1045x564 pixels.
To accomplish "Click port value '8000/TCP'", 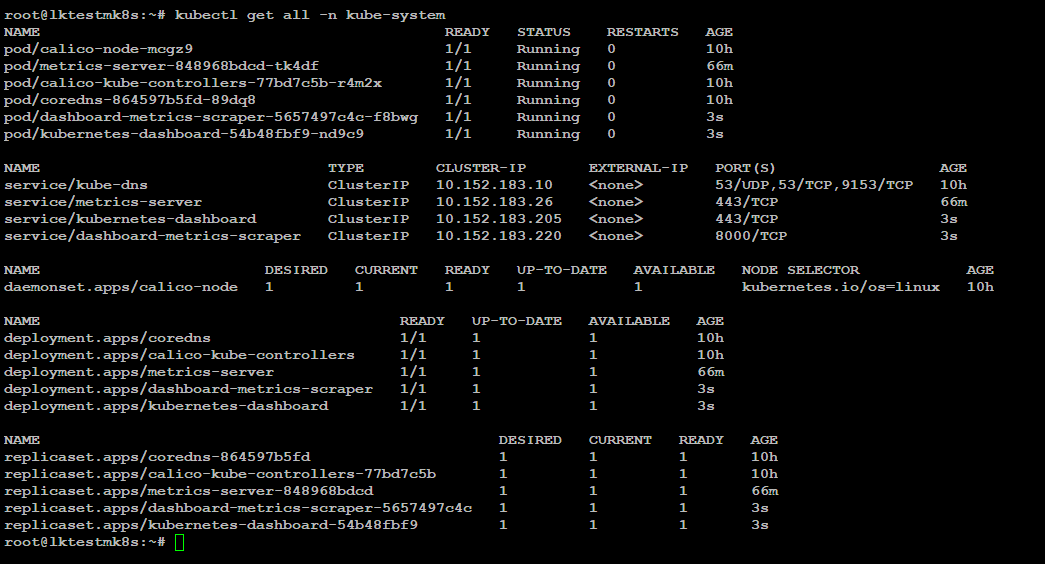I will (x=751, y=236).
